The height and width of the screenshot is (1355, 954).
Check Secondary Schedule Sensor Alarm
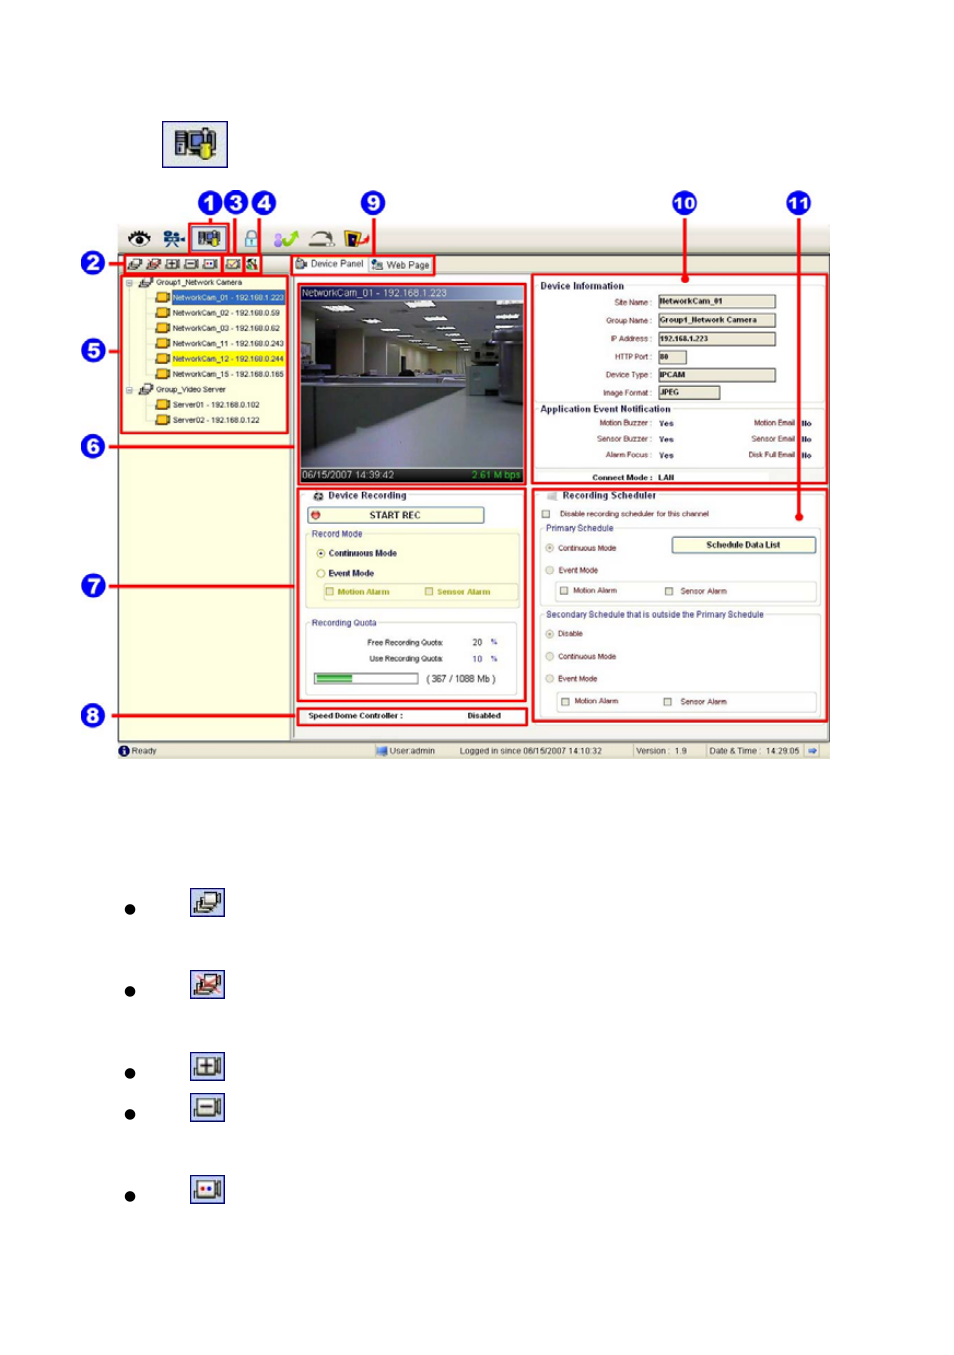pyautogui.click(x=668, y=702)
